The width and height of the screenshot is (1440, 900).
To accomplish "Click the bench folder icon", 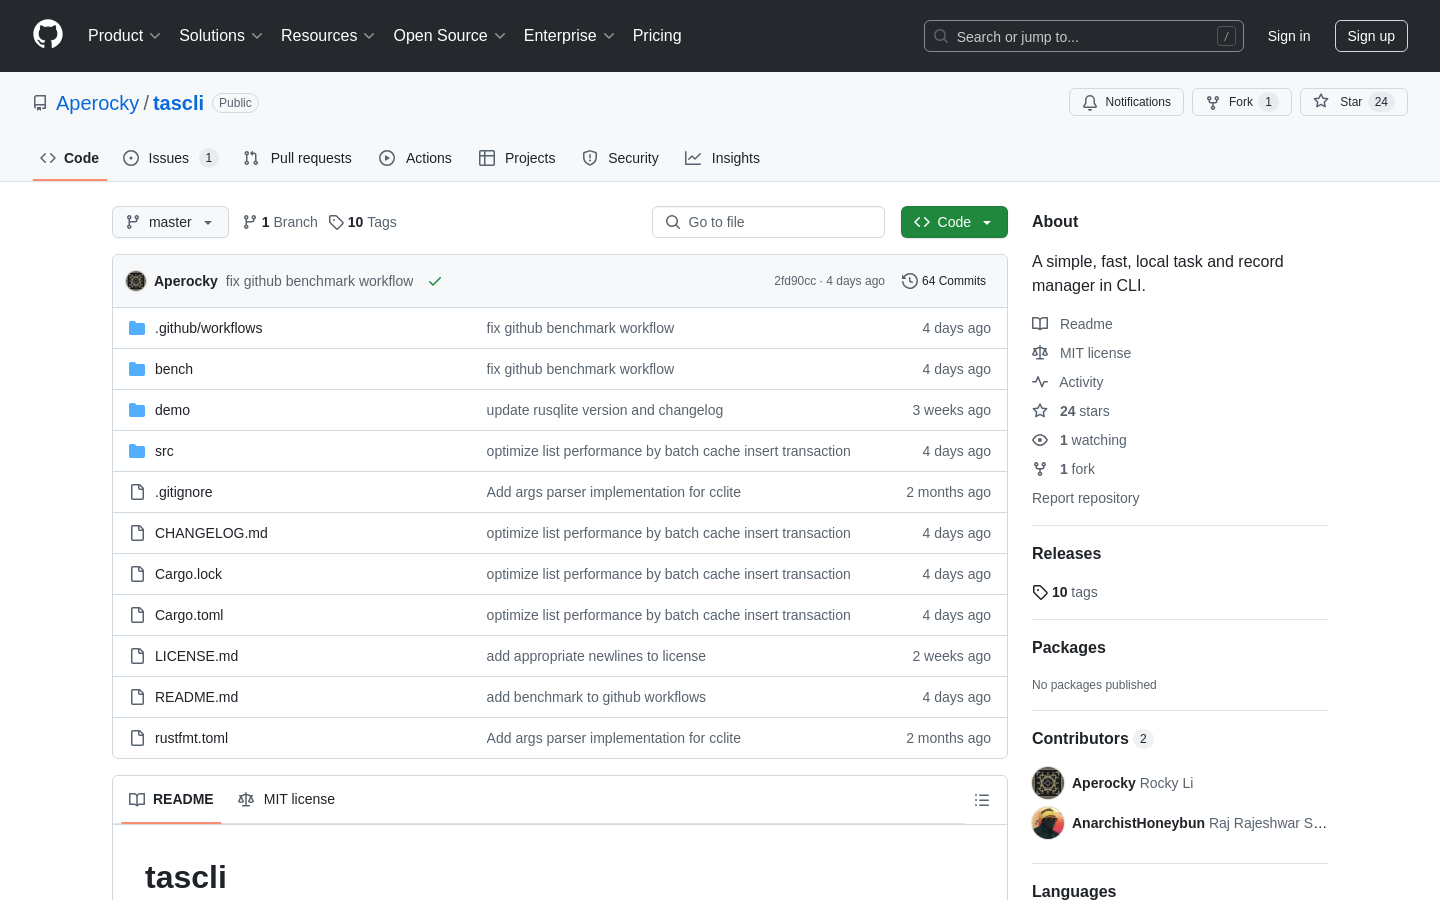I will (x=137, y=369).
